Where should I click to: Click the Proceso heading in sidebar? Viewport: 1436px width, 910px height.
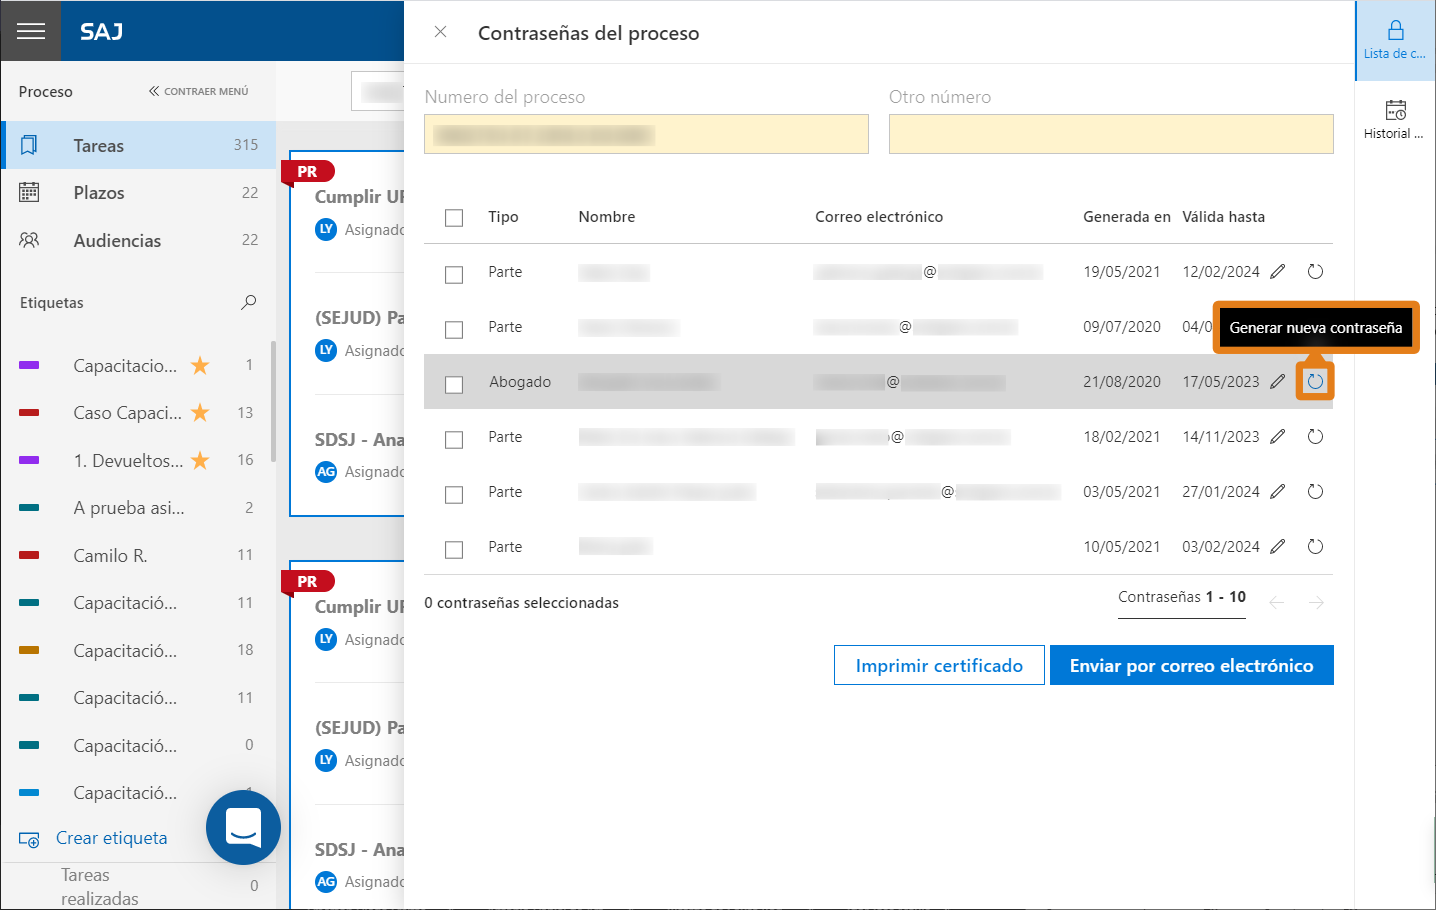point(46,92)
